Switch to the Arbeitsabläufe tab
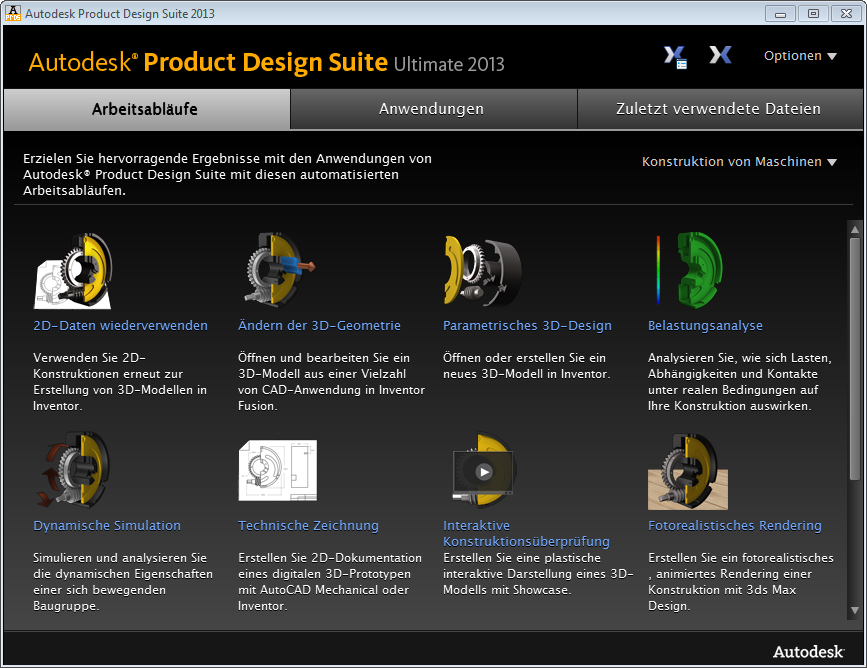This screenshot has height=668, width=867. point(147,109)
